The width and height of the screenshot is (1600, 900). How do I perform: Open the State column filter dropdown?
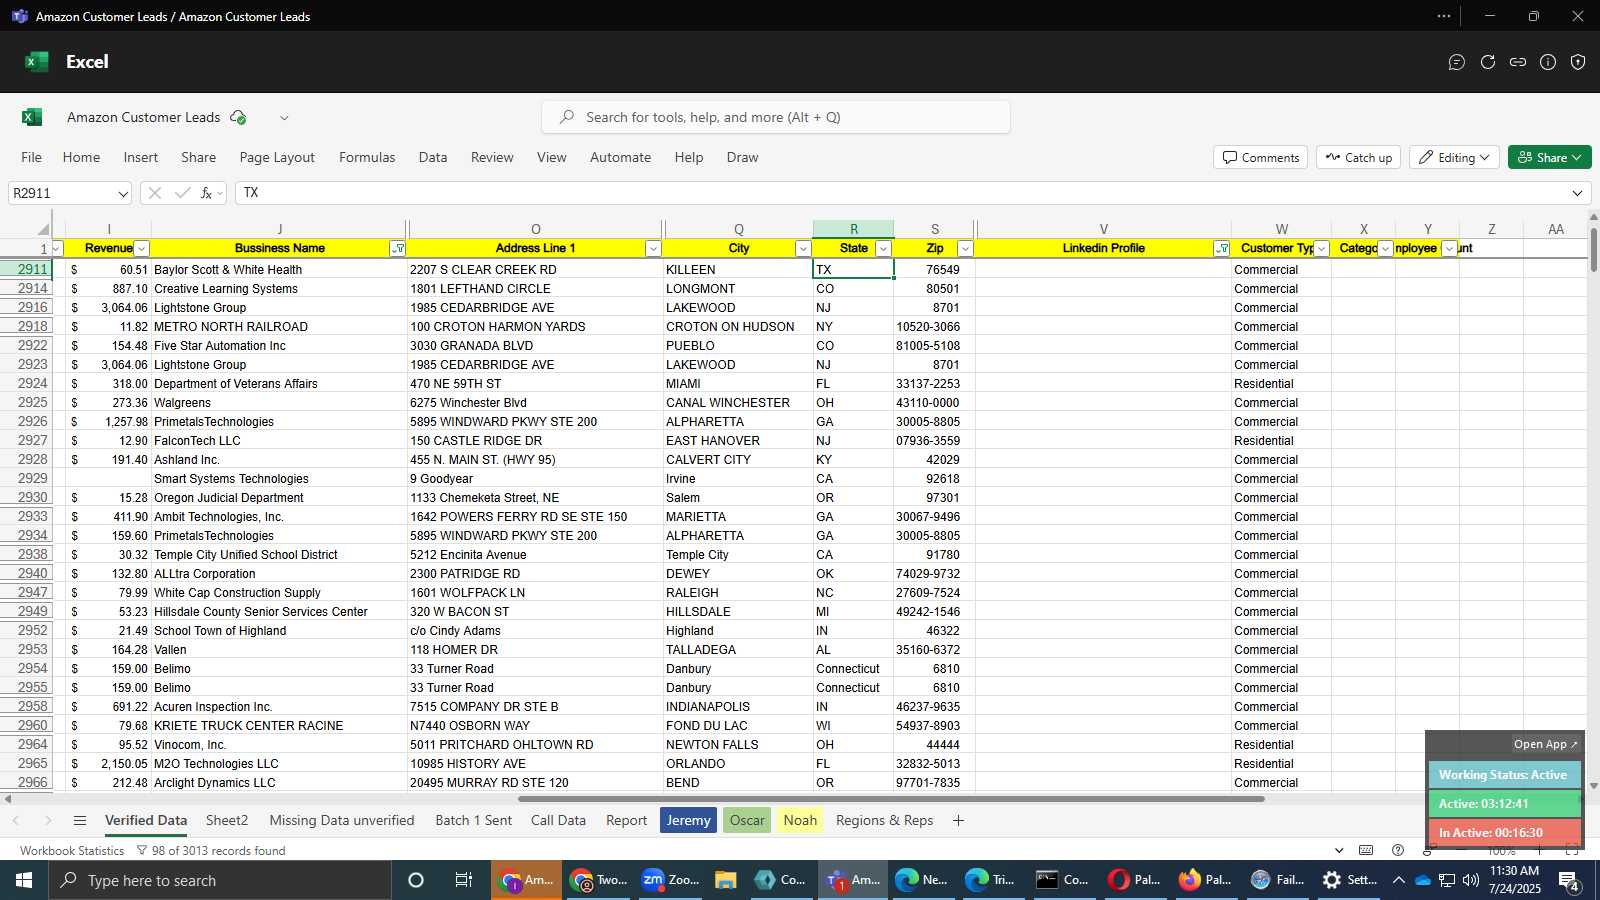click(x=883, y=248)
